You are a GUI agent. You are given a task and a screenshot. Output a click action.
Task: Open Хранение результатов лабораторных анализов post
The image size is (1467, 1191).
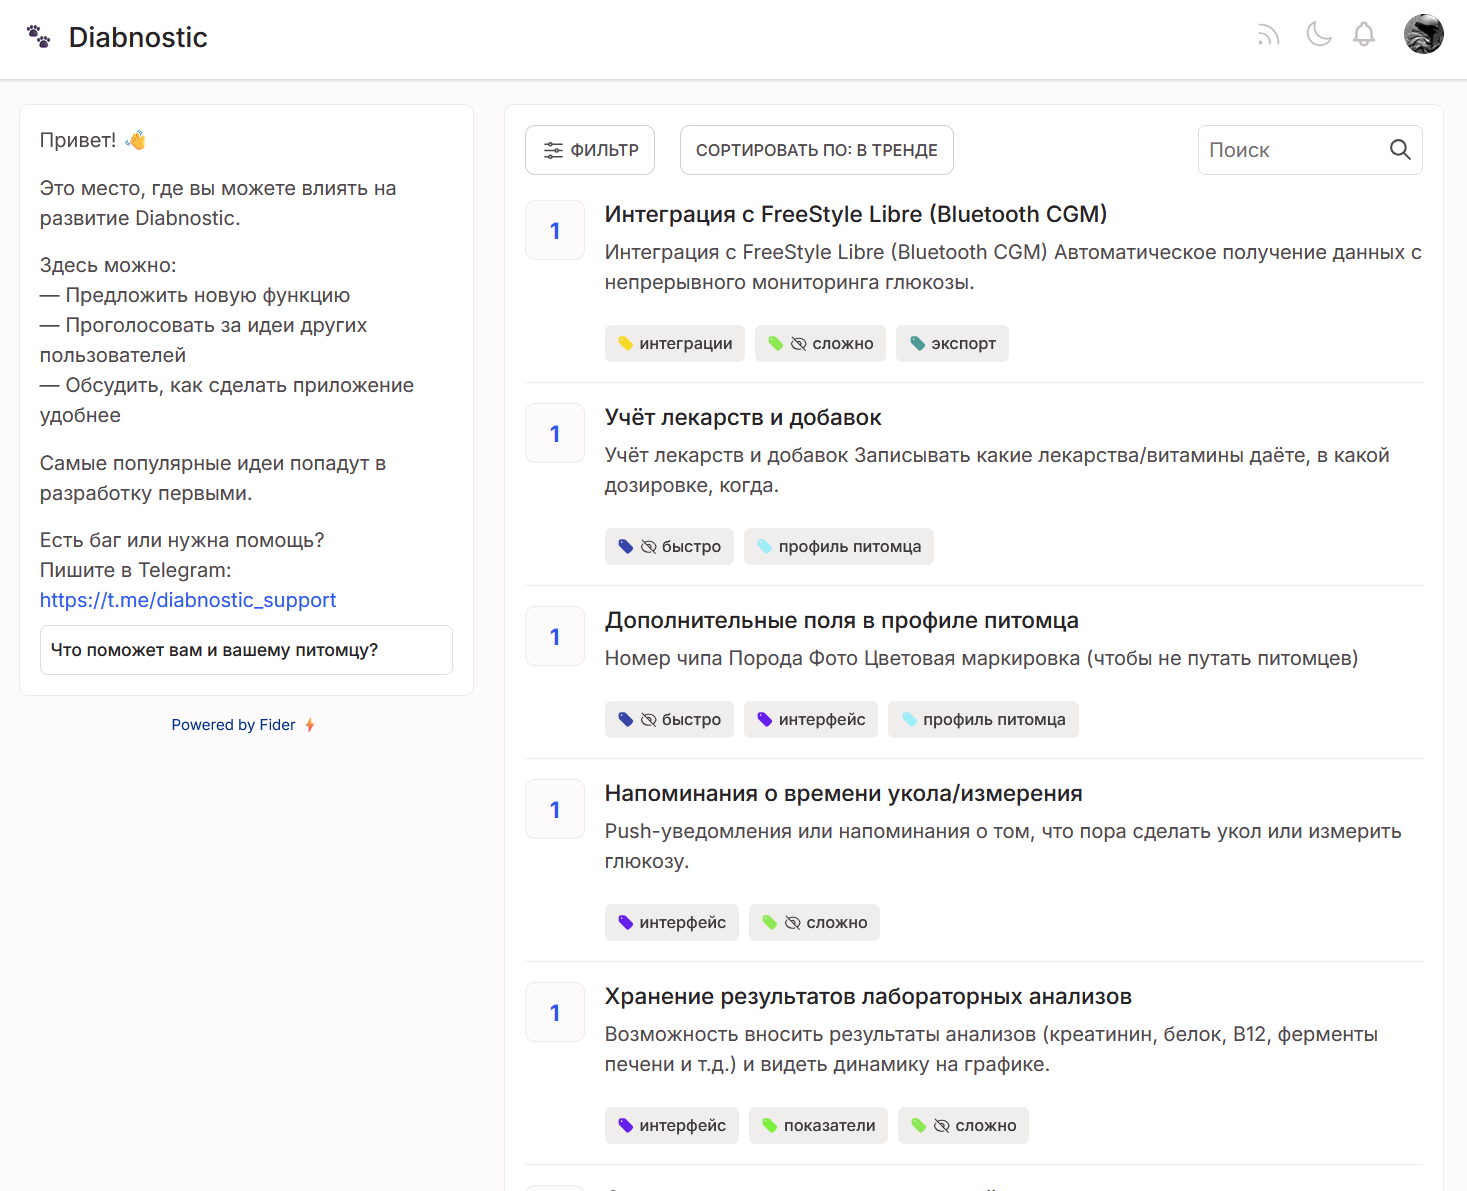[867, 997]
